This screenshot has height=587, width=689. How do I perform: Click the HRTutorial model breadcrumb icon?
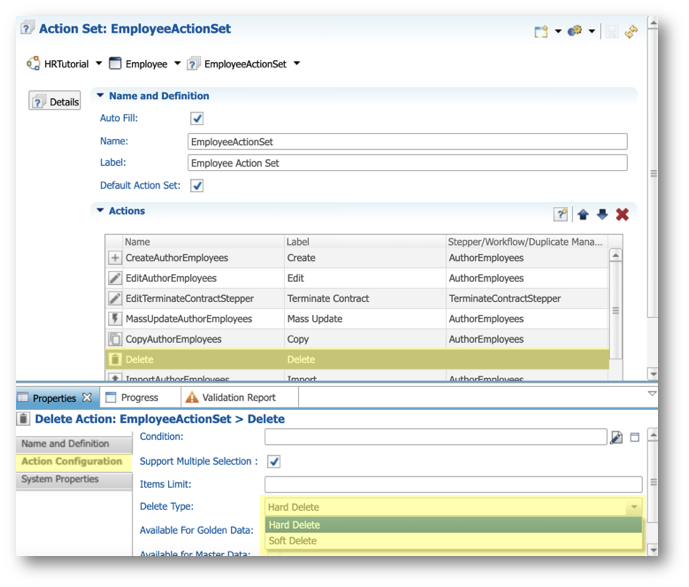tap(33, 63)
